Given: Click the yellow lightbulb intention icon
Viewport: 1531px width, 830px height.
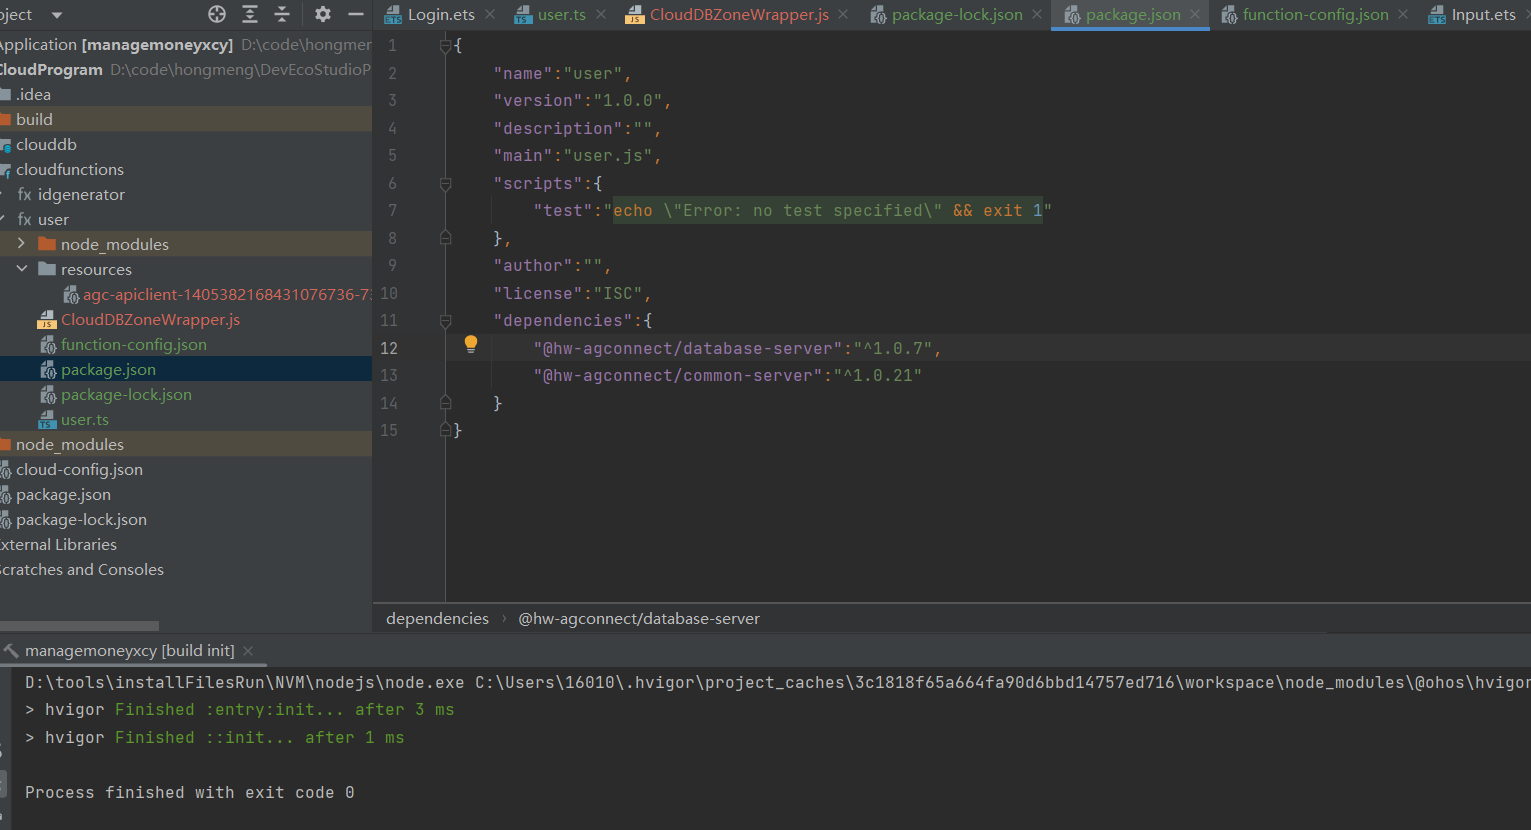Looking at the screenshot, I should coord(471,345).
